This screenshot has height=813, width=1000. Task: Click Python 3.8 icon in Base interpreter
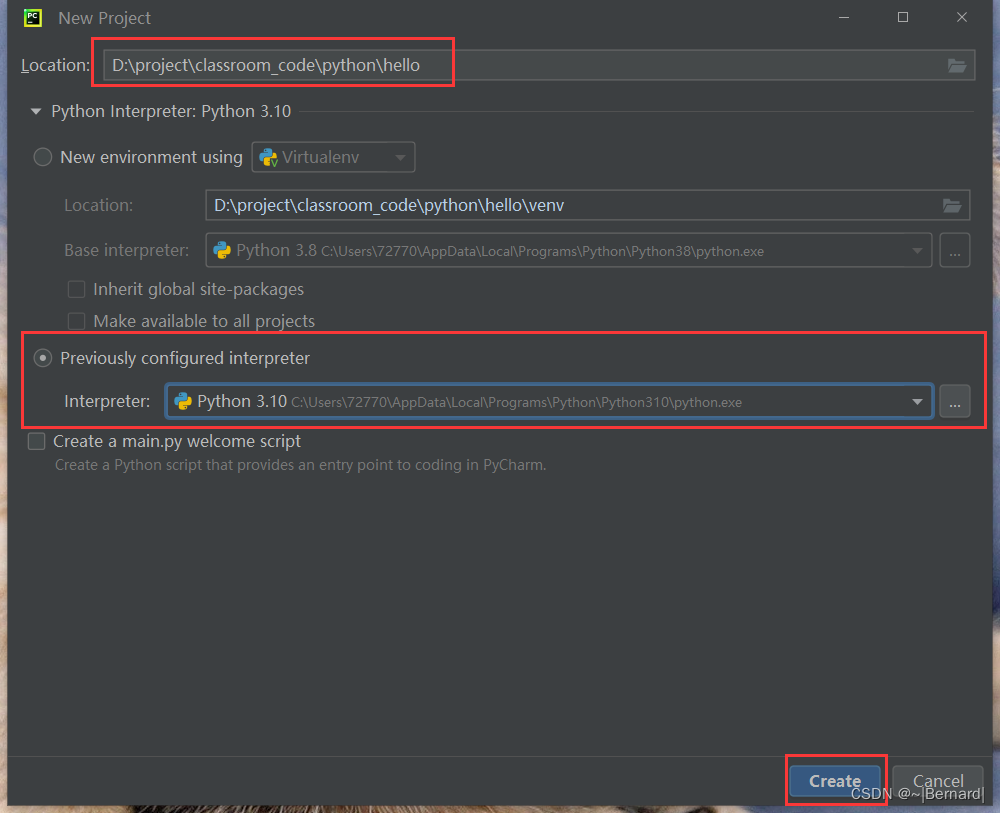tap(222, 251)
